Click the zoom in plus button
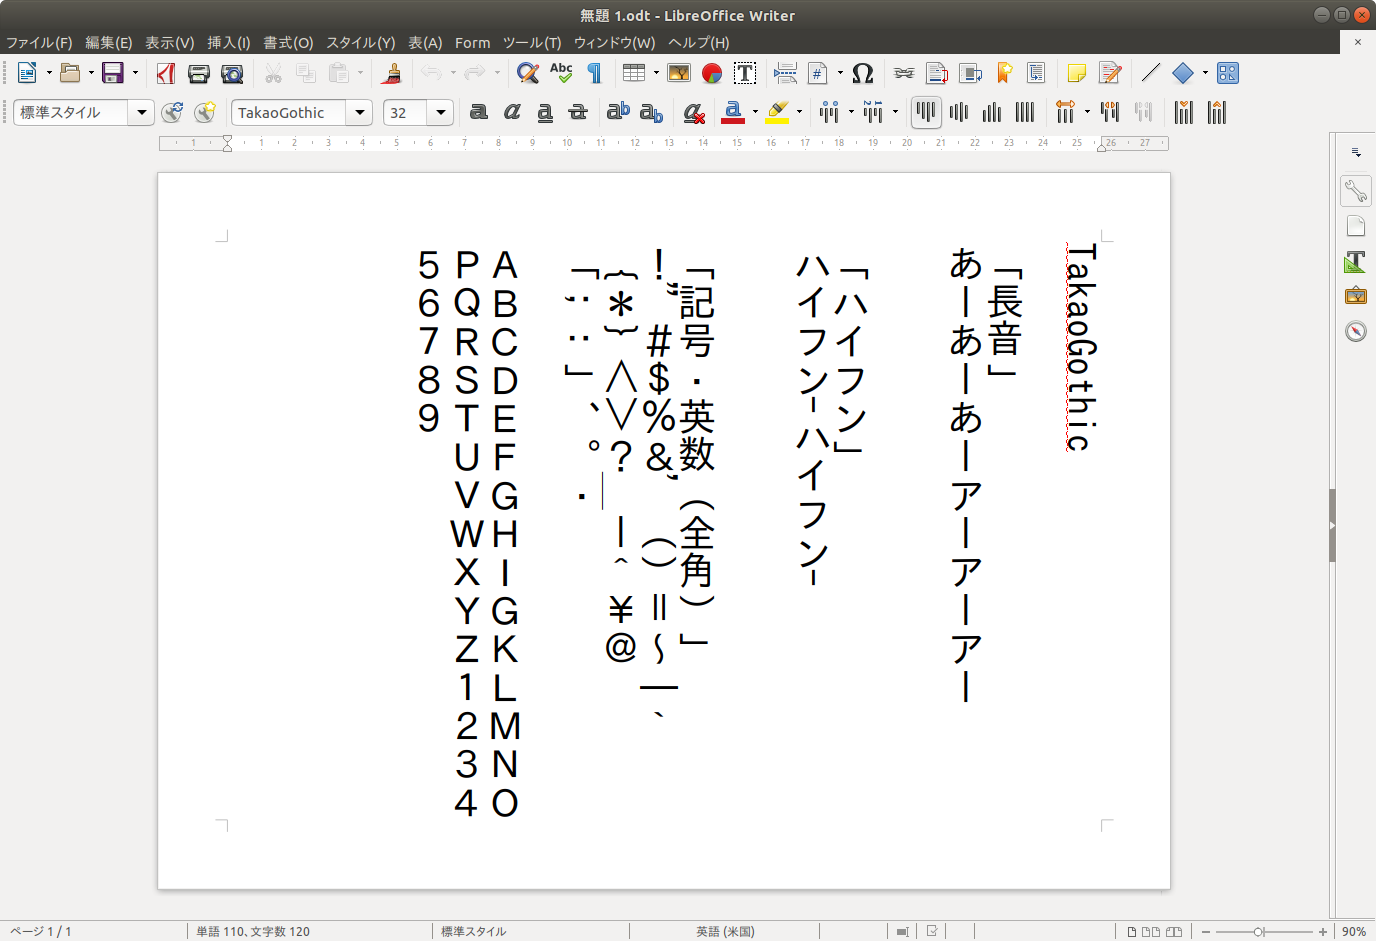The height and width of the screenshot is (941, 1376). tap(1323, 931)
